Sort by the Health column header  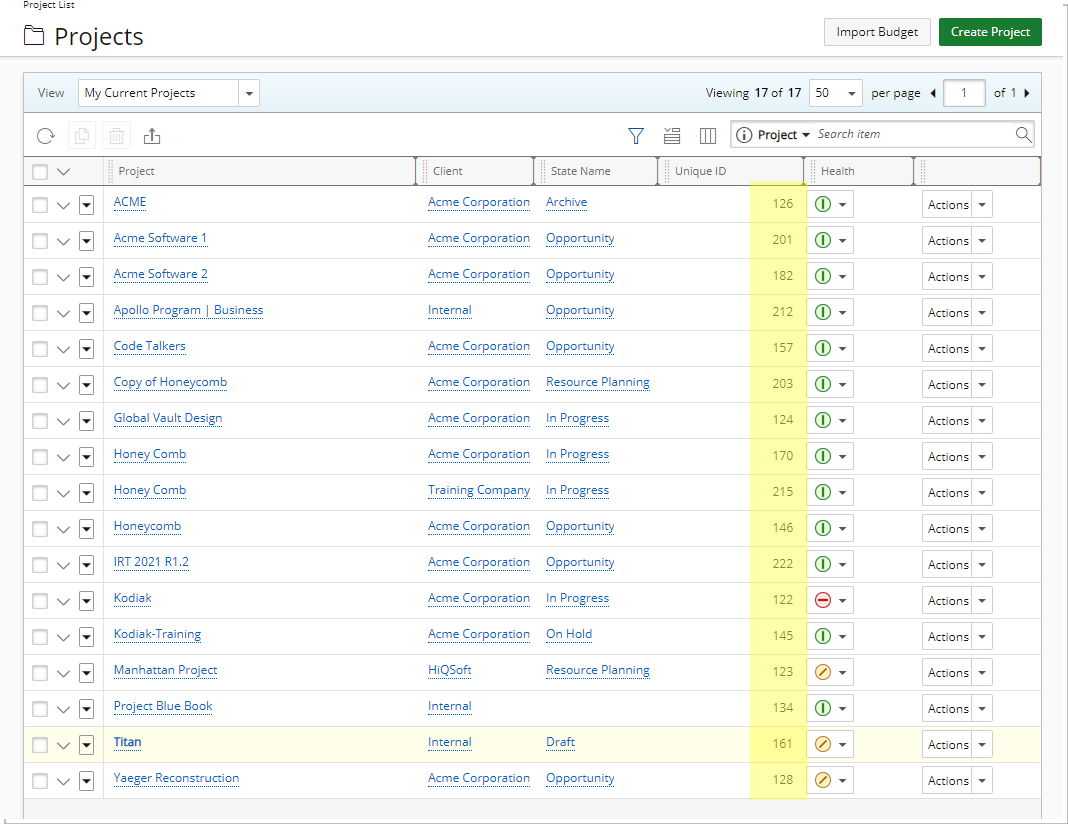pos(837,171)
